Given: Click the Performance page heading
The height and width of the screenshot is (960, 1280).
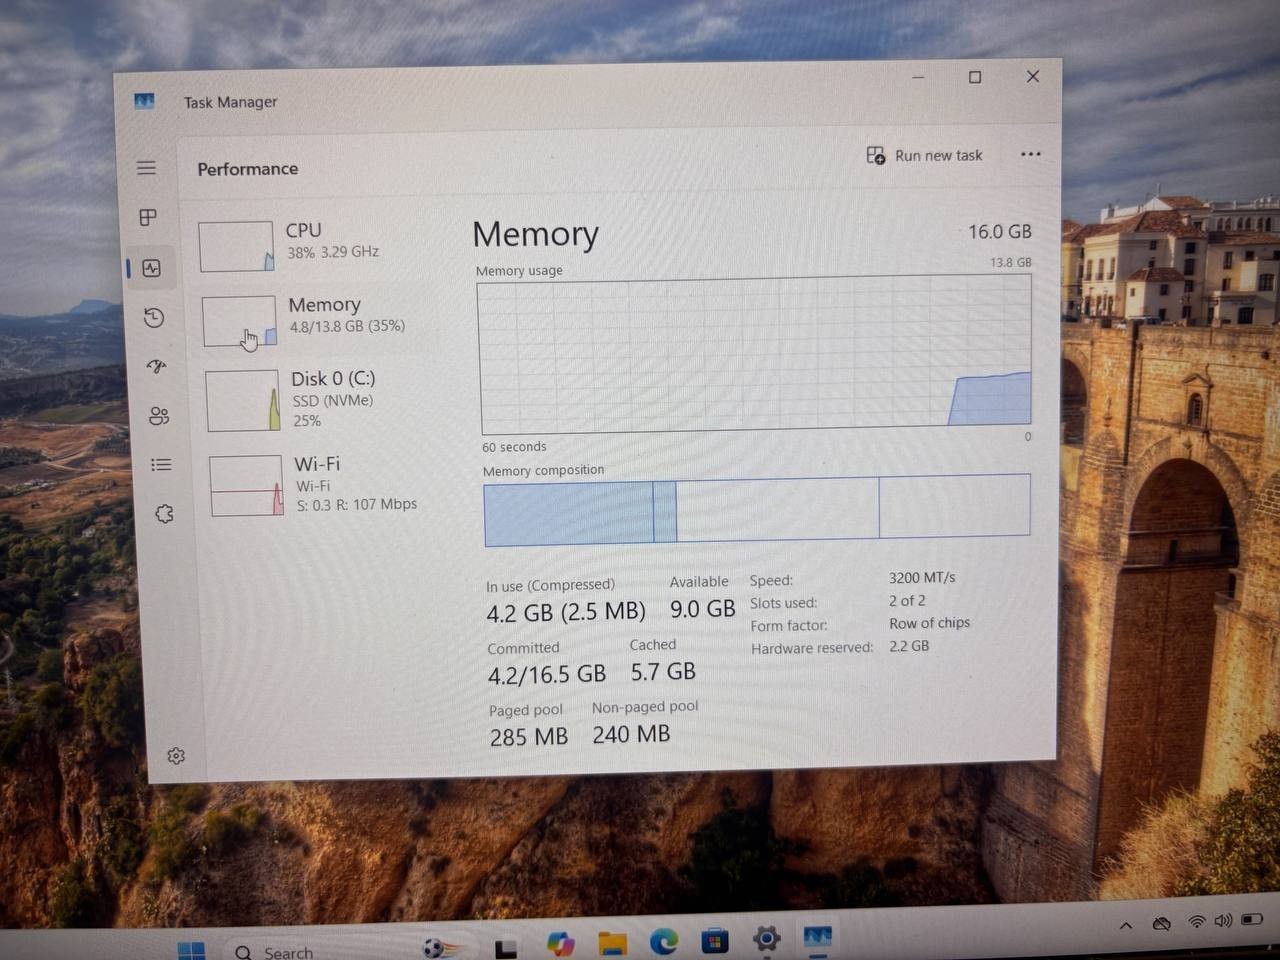Looking at the screenshot, I should pos(248,169).
